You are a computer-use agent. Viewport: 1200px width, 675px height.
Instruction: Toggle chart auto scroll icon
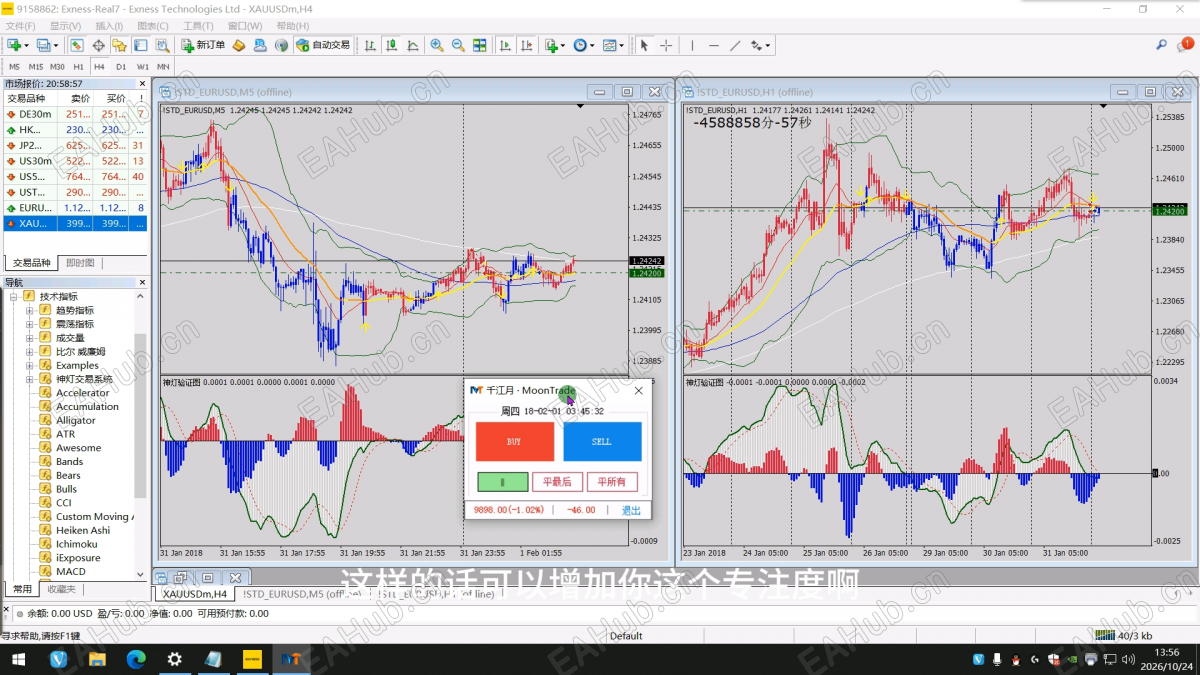(x=505, y=45)
